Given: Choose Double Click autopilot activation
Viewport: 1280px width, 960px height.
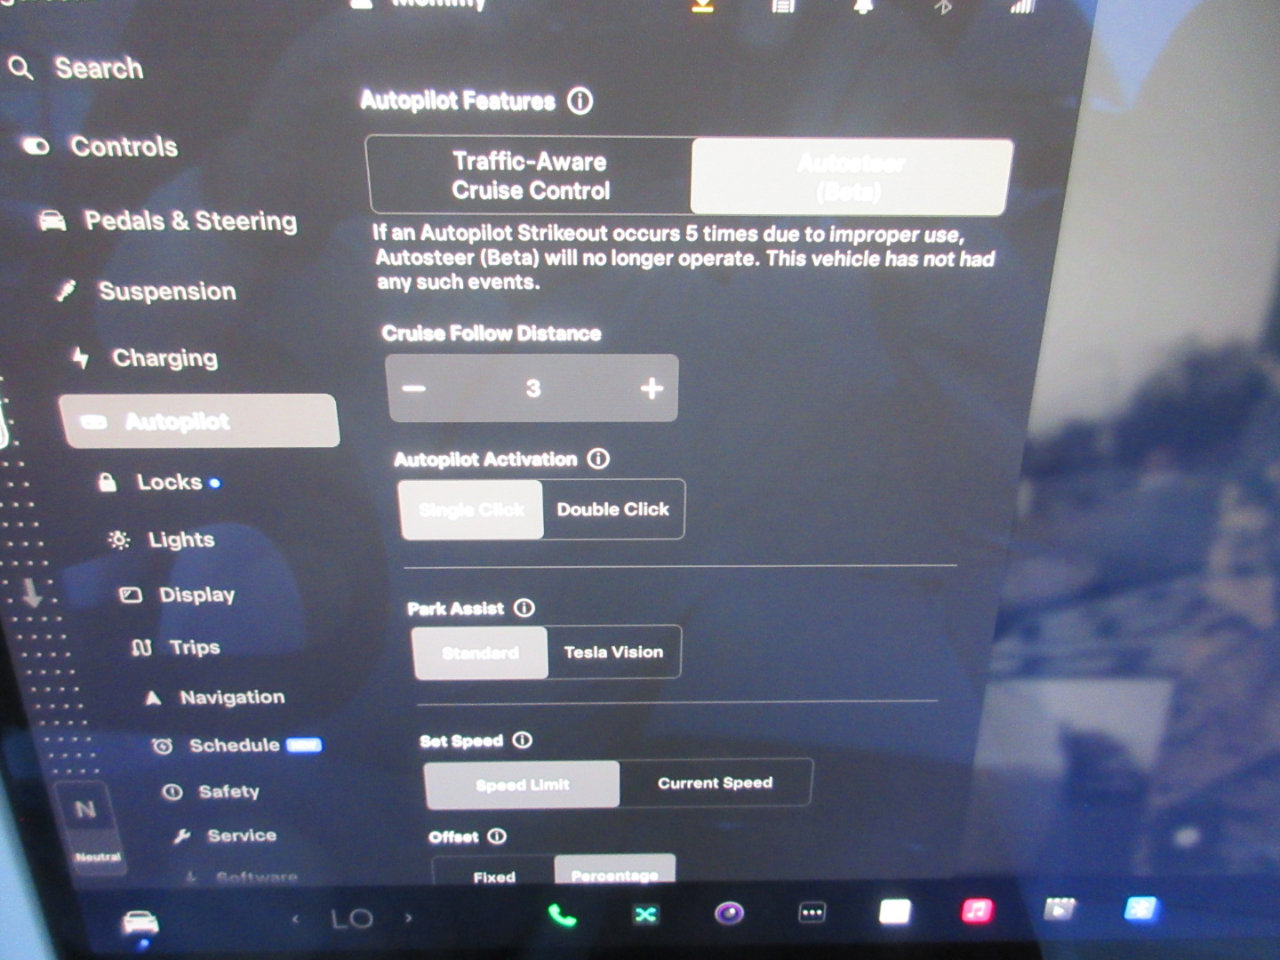Looking at the screenshot, I should (x=613, y=510).
